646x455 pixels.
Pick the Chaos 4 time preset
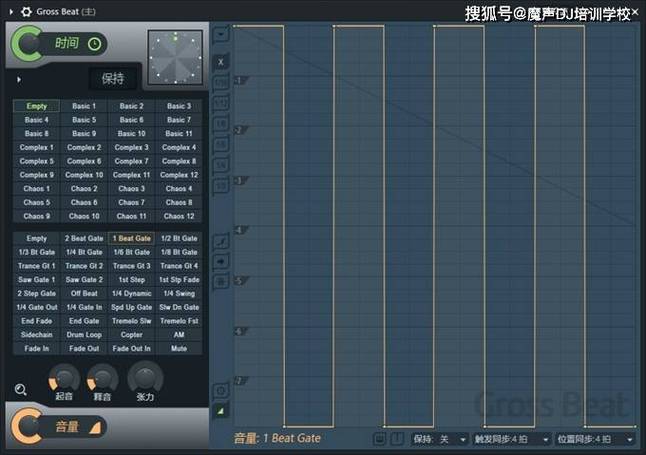[x=179, y=189]
